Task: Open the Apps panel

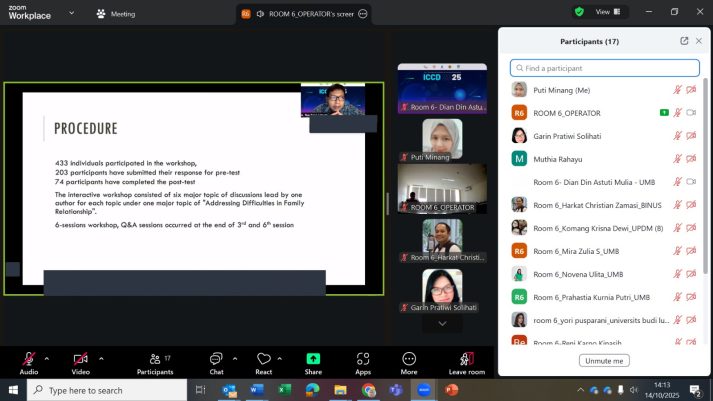Action: [x=363, y=359]
